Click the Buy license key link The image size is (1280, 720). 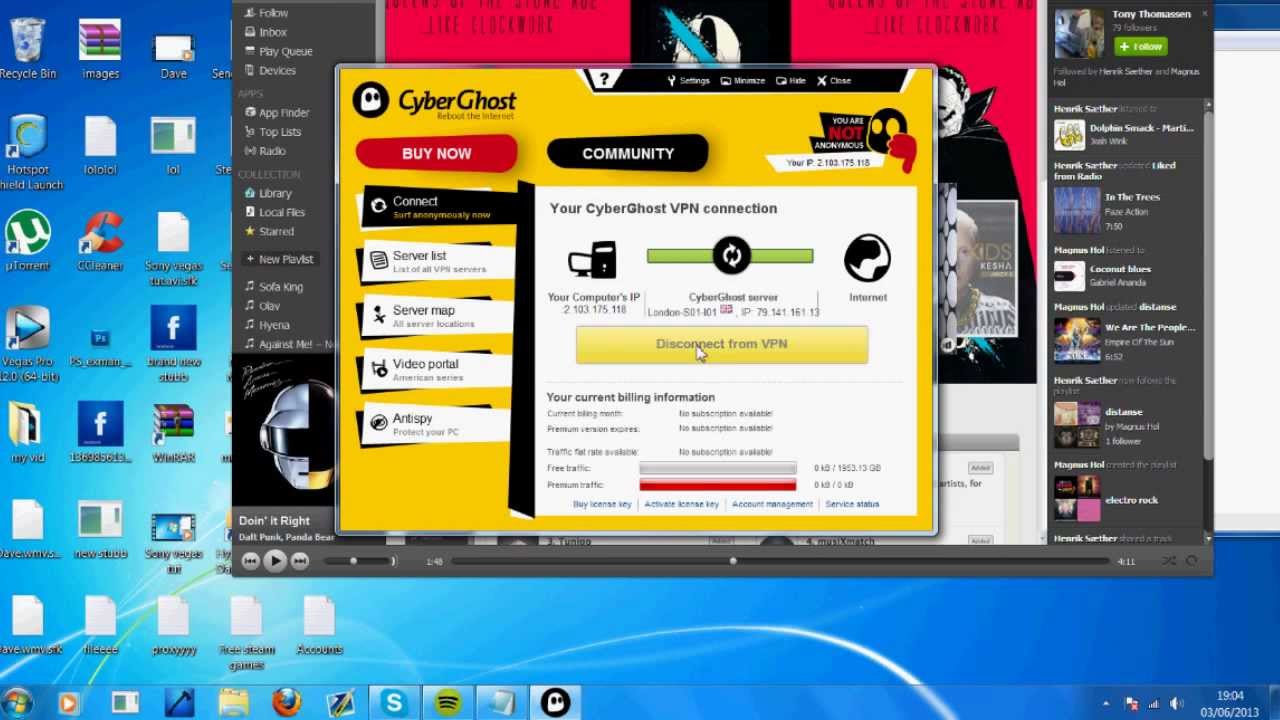(602, 504)
